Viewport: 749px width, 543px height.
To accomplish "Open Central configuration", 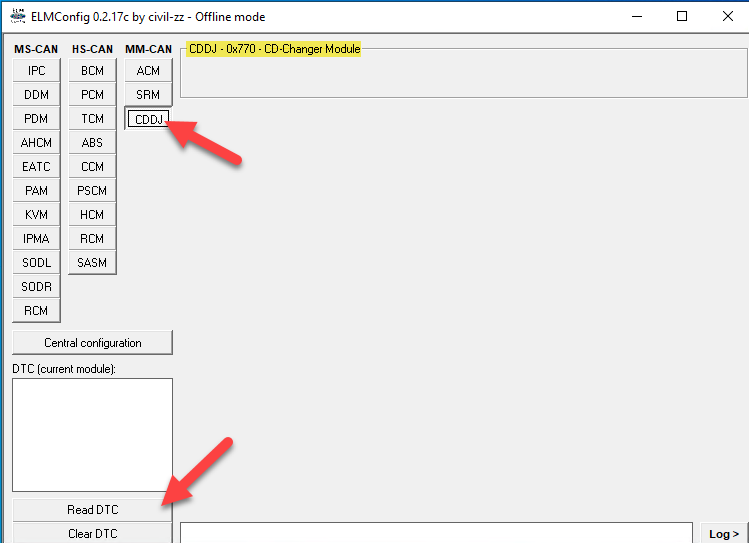I will click(x=92, y=343).
